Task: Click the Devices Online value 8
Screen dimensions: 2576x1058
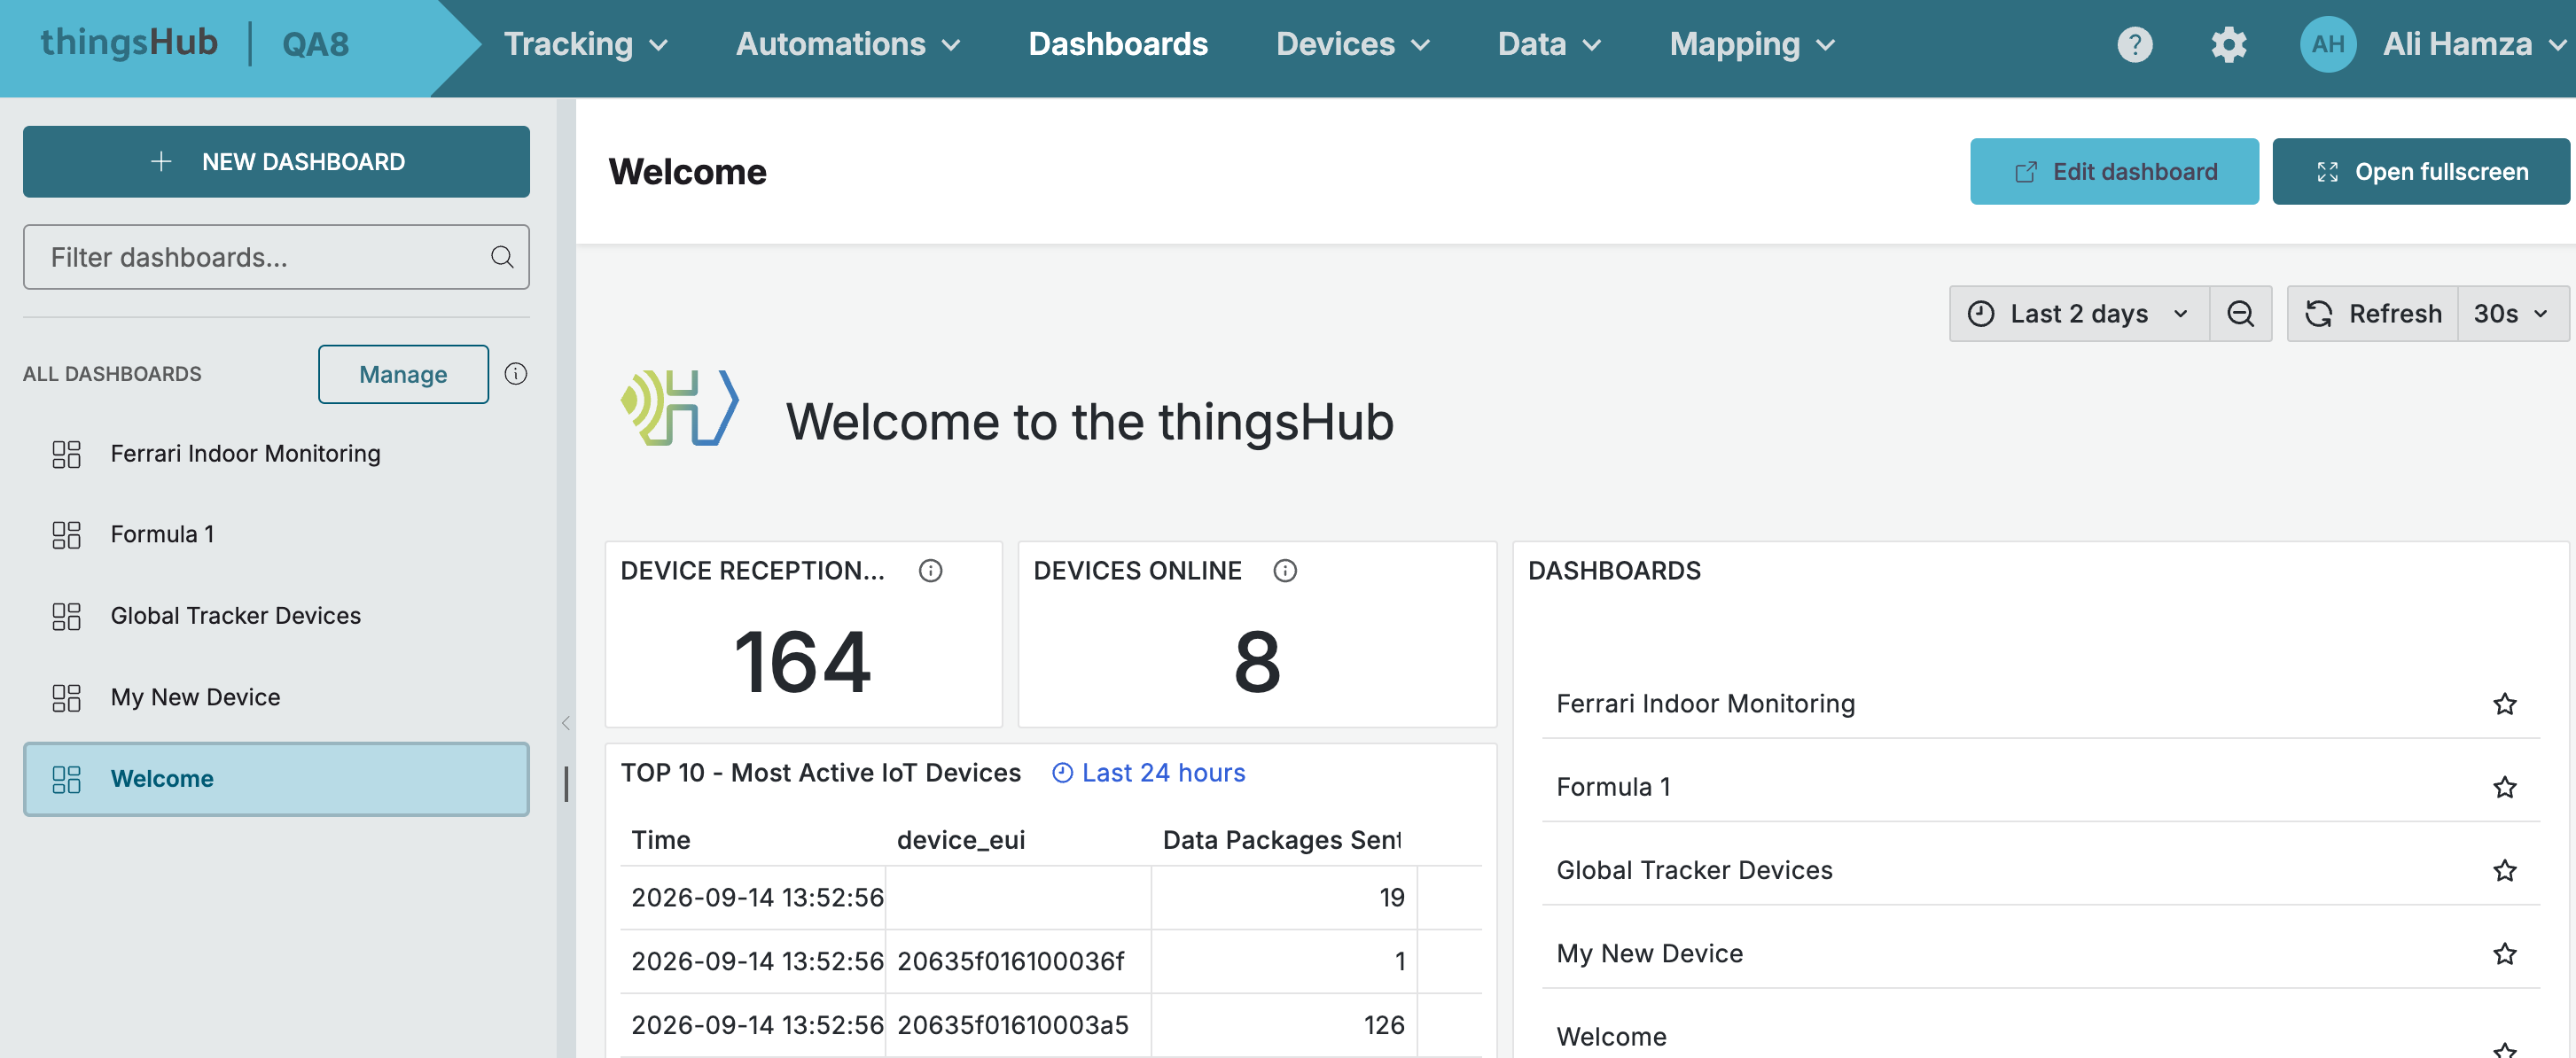Action: pyautogui.click(x=1257, y=661)
